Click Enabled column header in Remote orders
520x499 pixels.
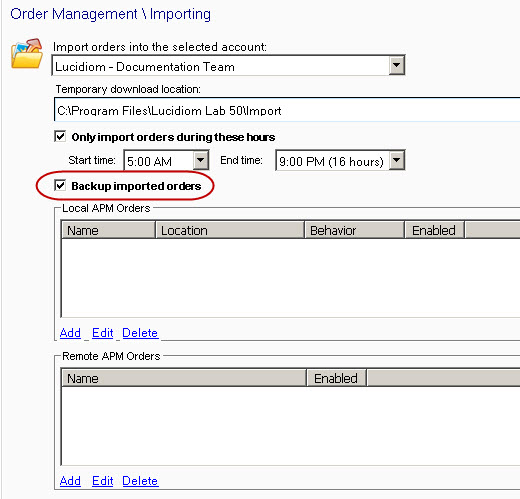coord(336,378)
